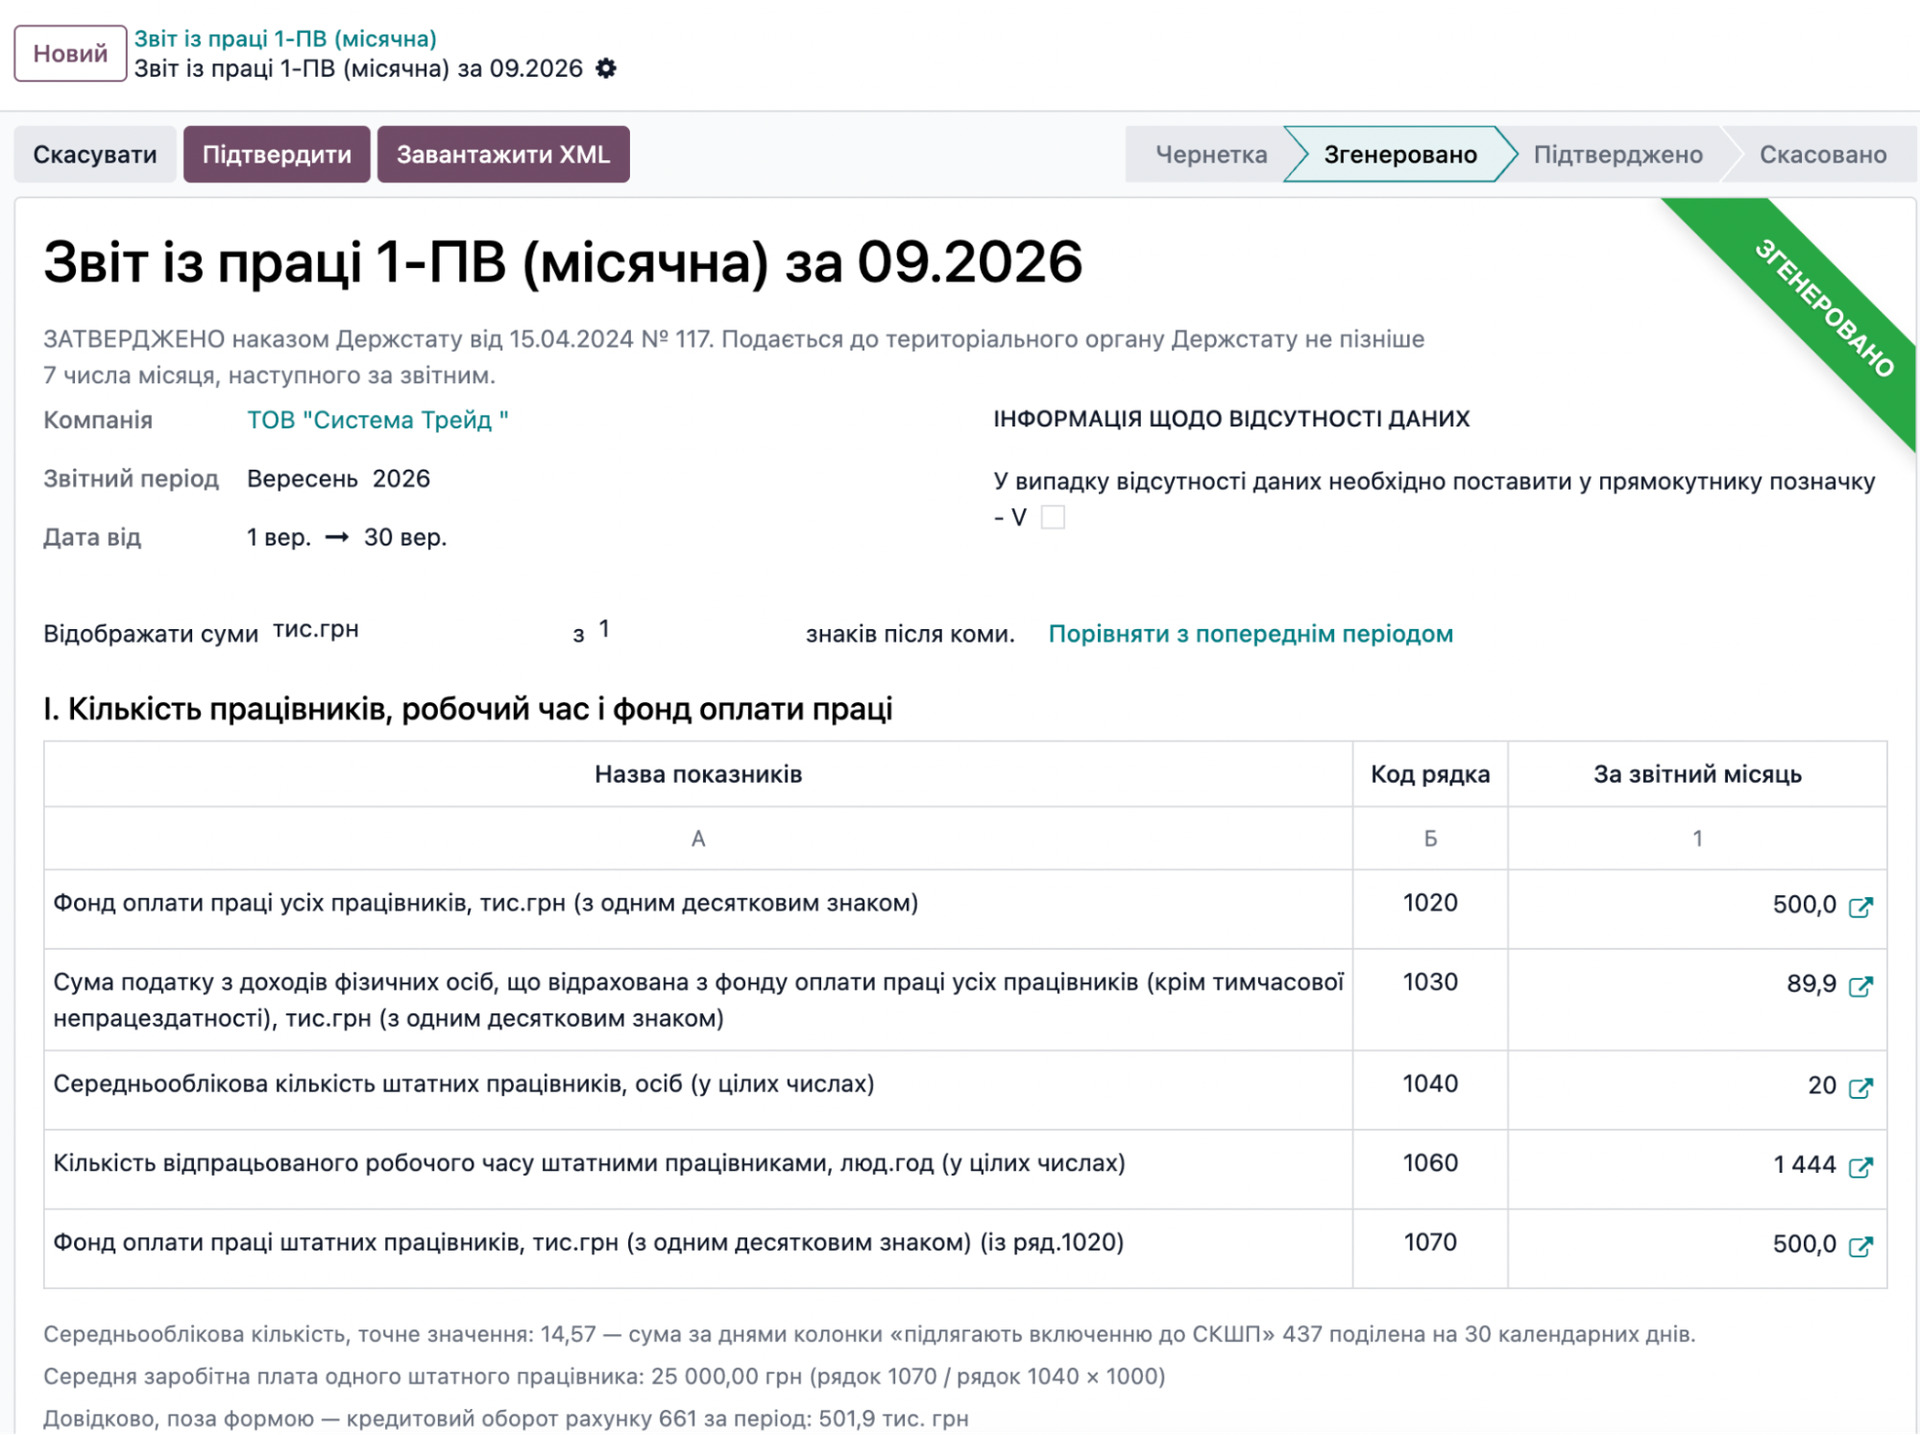The height and width of the screenshot is (1435, 1920).
Task: Tick the data absence checkbox next to V
Action: [x=1053, y=517]
